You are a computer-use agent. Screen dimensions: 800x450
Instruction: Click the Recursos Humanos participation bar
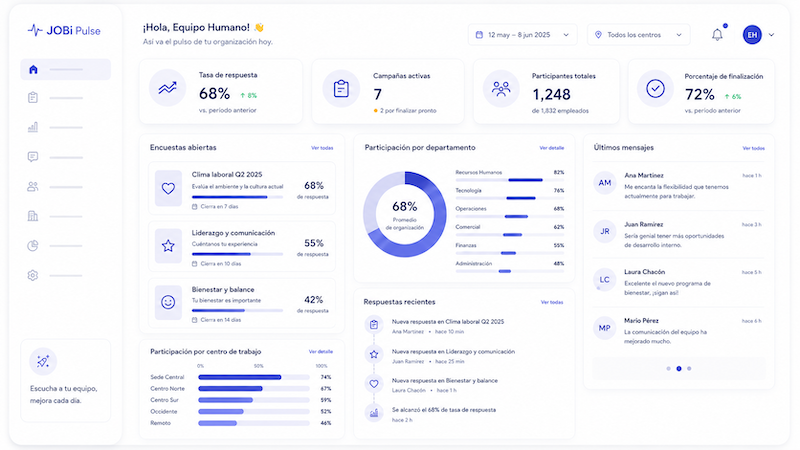point(510,180)
